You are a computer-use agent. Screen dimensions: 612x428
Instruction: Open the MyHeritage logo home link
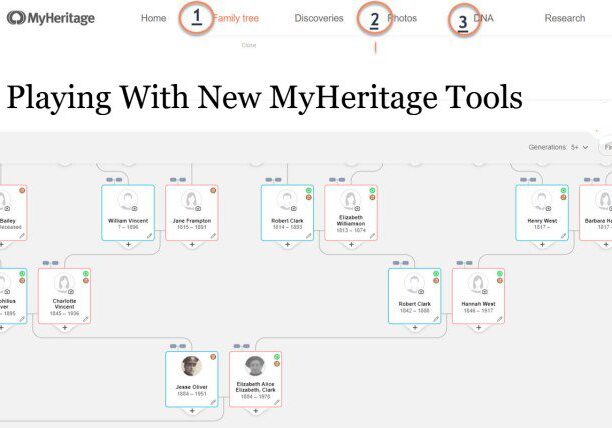click(x=51, y=18)
